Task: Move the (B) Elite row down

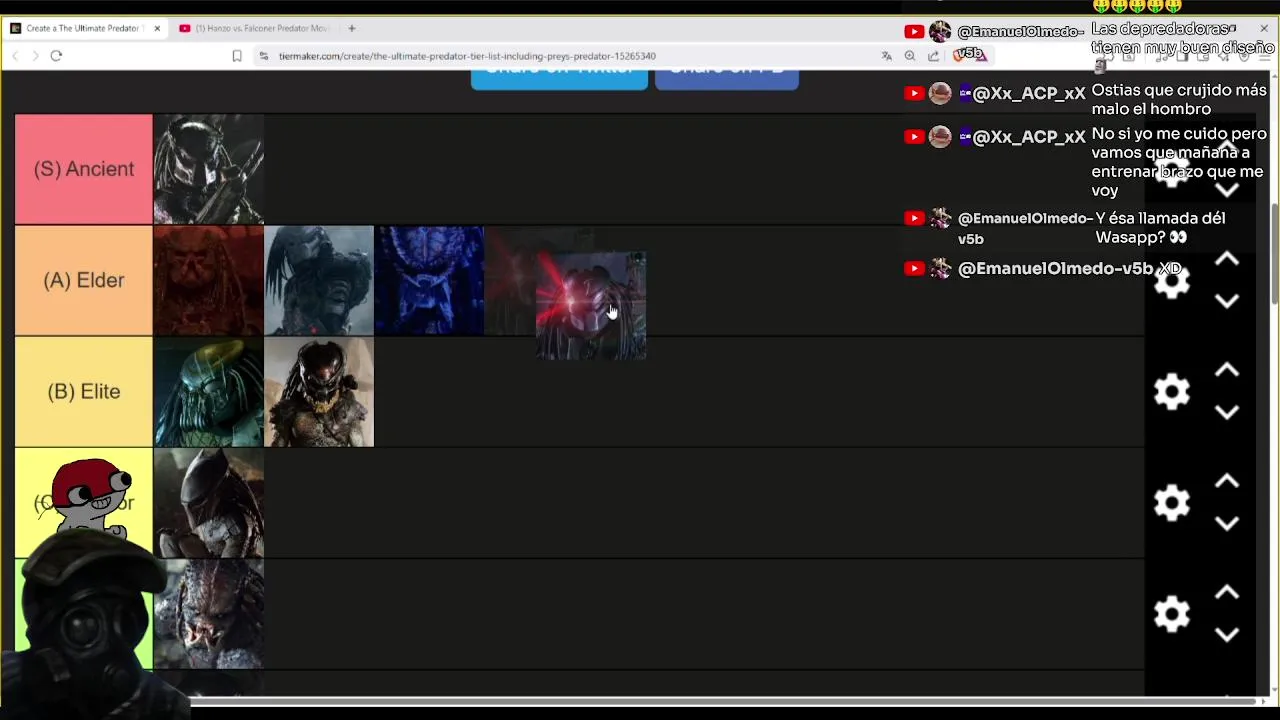Action: (1227, 412)
